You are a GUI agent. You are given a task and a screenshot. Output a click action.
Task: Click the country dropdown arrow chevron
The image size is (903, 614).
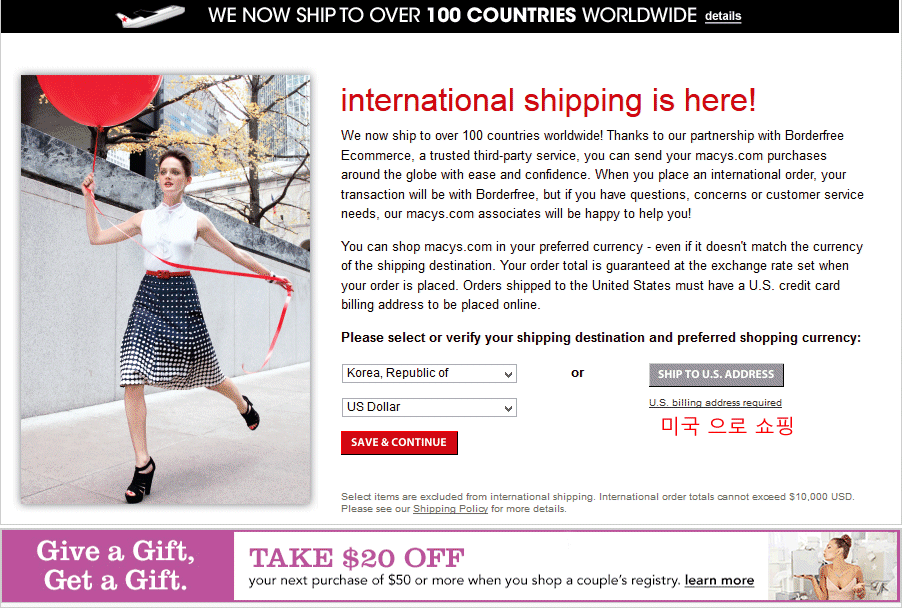click(x=509, y=374)
